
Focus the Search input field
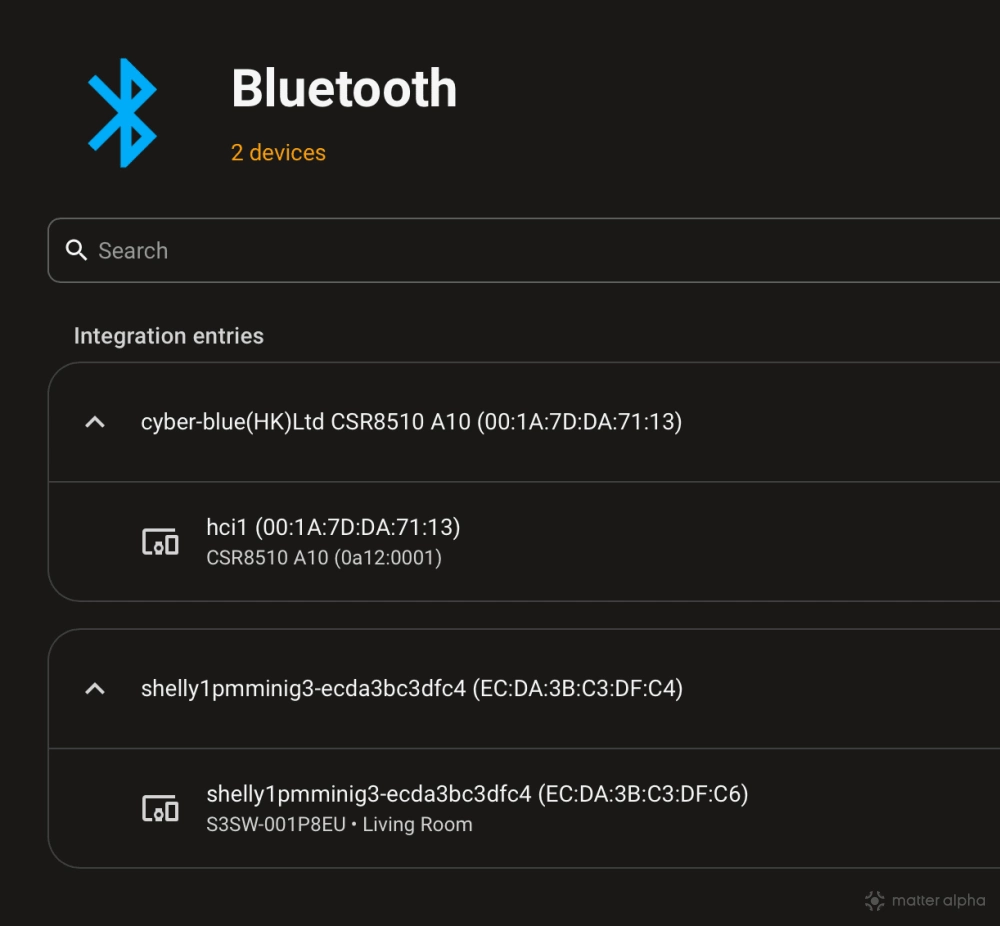pyautogui.click(x=524, y=250)
